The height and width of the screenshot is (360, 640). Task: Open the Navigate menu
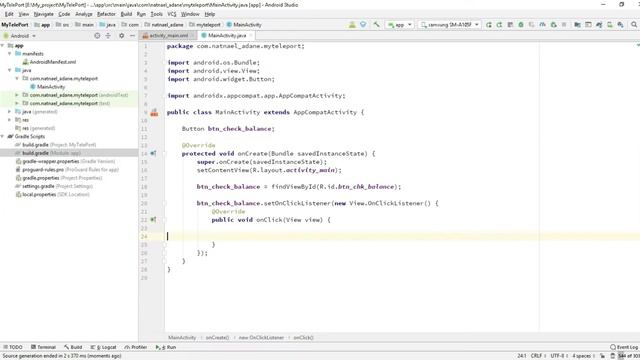click(44, 14)
